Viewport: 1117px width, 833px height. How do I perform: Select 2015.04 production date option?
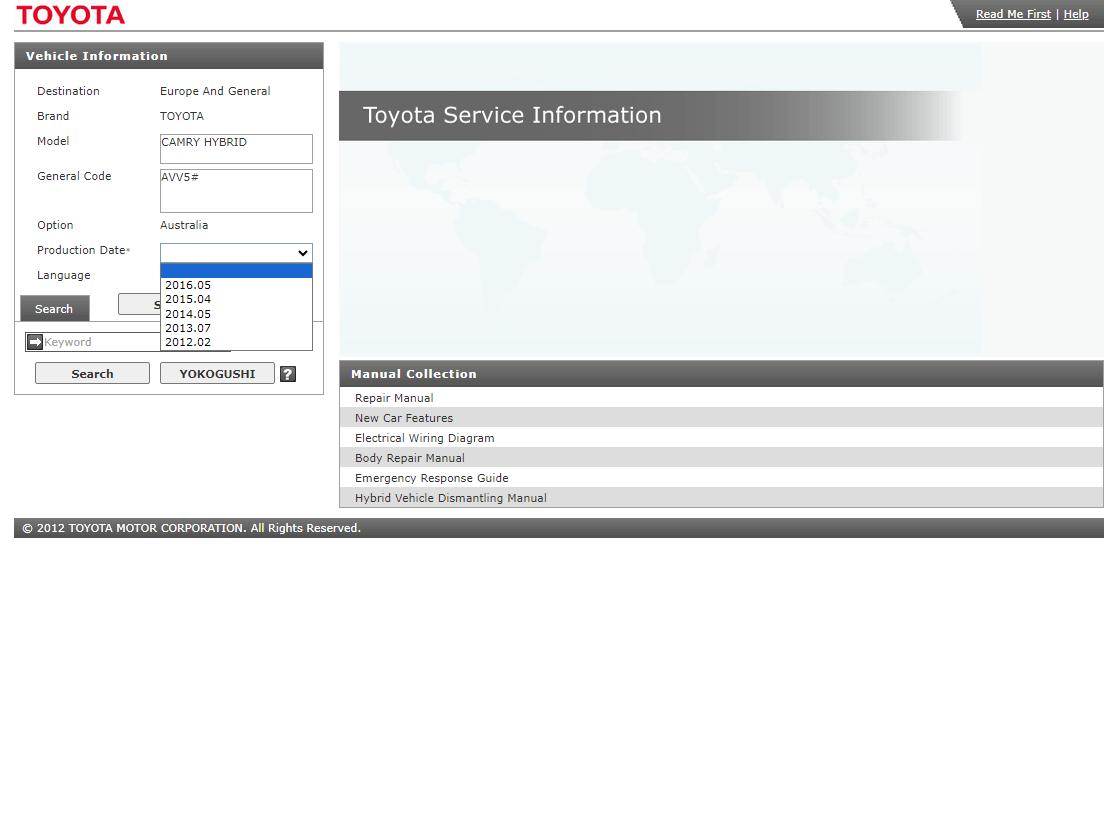coord(236,299)
